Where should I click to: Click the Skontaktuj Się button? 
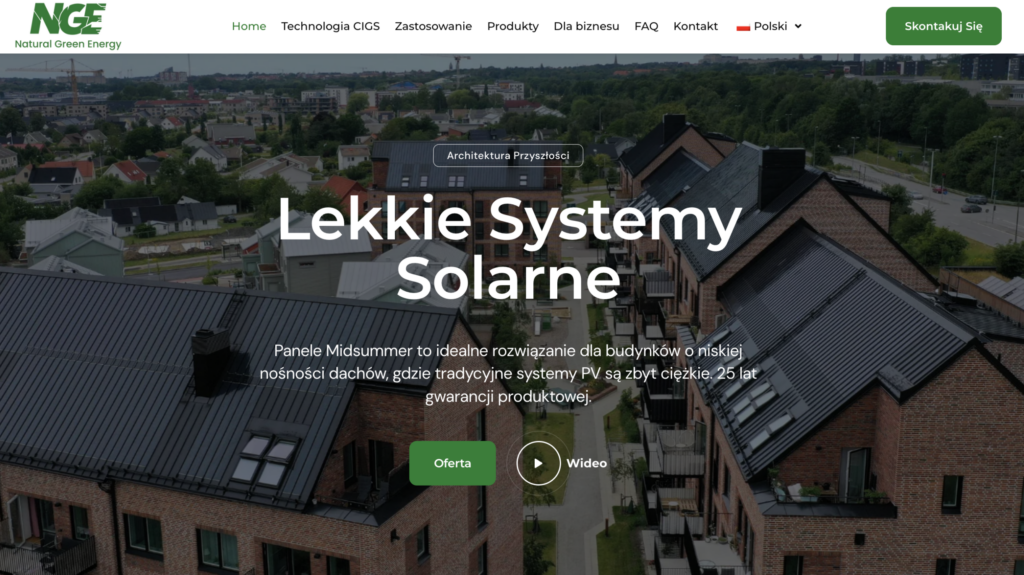[x=943, y=26]
